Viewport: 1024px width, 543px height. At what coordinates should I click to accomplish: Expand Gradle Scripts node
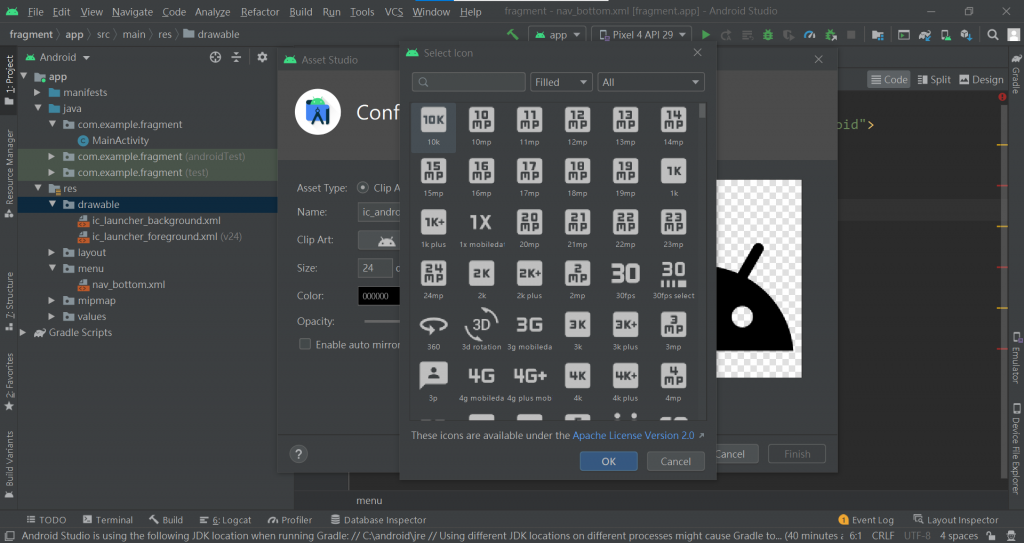tap(24, 333)
